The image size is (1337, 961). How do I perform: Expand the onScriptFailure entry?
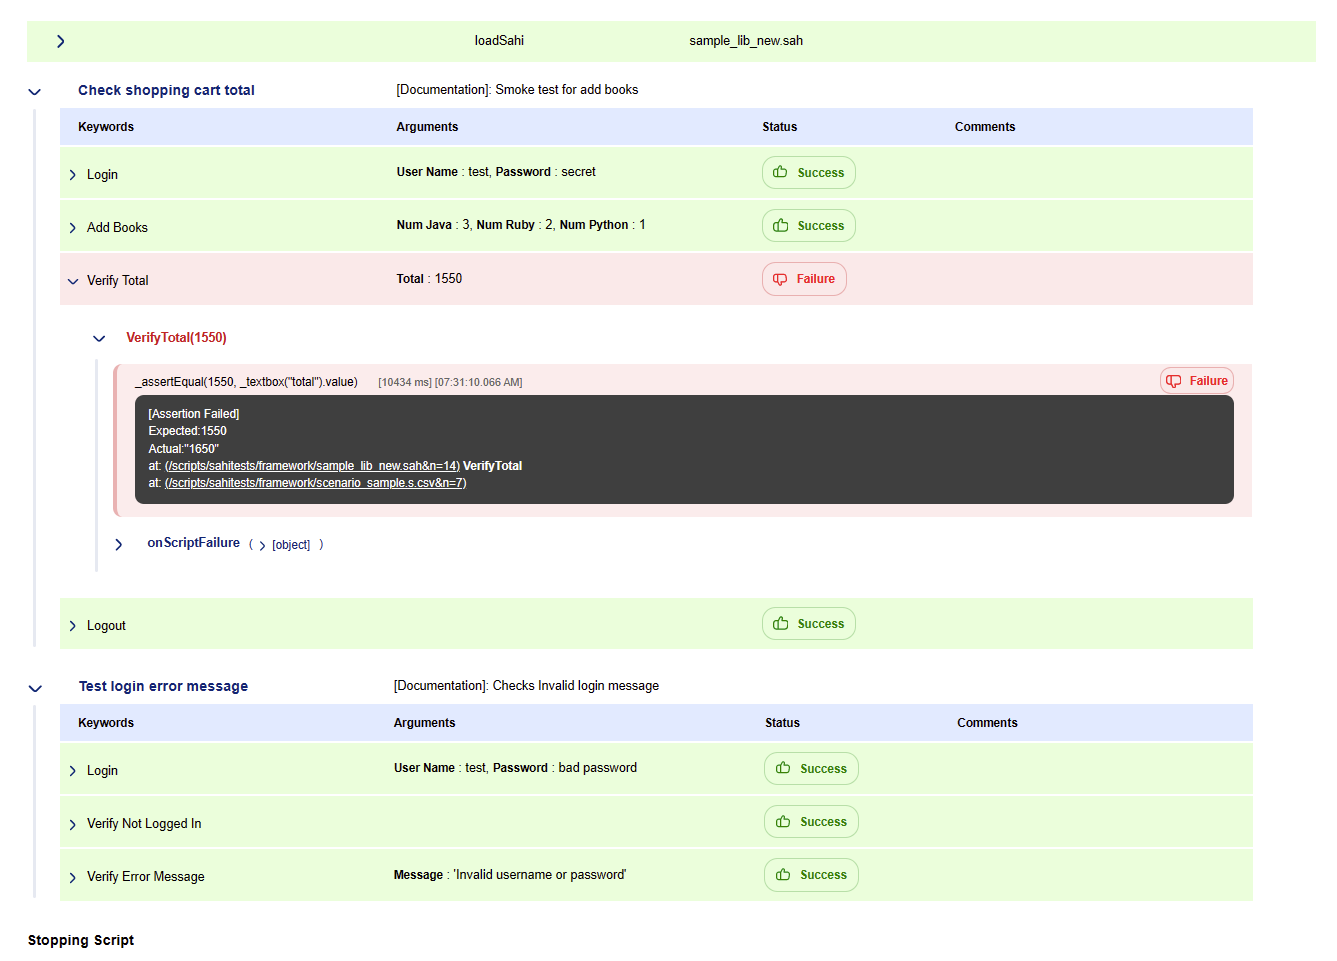coord(119,544)
